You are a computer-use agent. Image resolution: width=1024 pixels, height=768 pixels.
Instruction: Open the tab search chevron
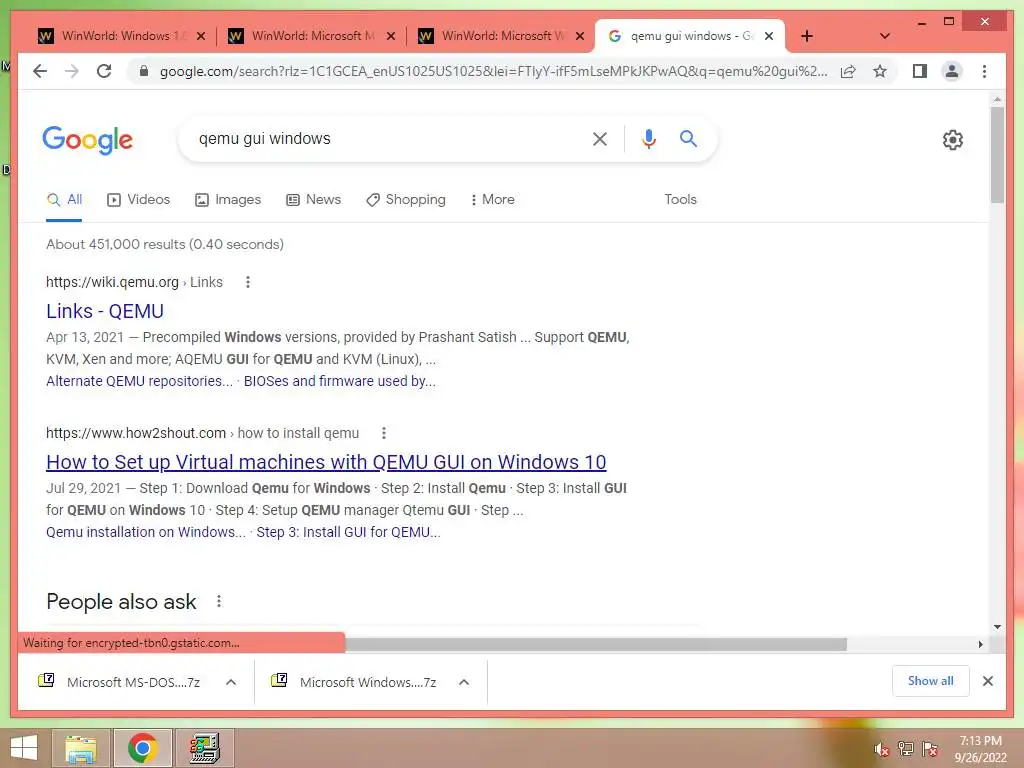(885, 36)
